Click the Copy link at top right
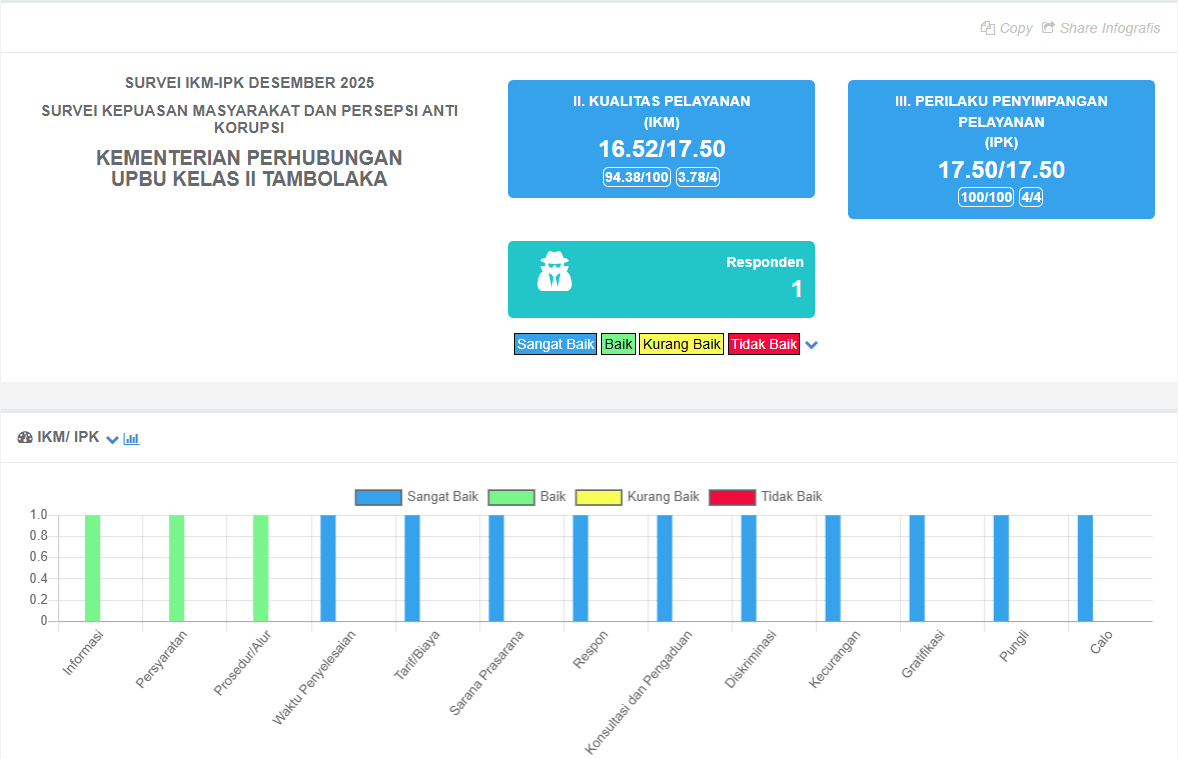1178x759 pixels. [1015, 28]
